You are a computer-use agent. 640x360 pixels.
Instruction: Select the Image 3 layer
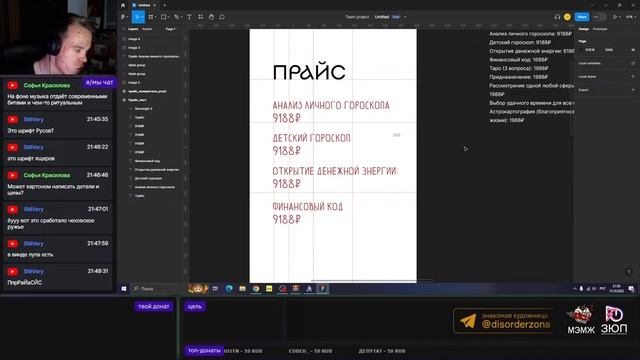point(134,48)
